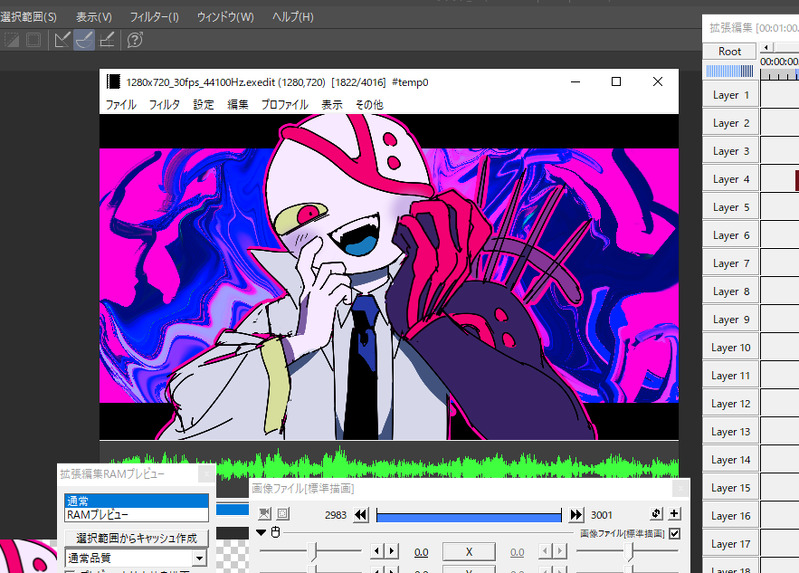Add filter effect with the plus icon
799x573 pixels.
point(674,513)
